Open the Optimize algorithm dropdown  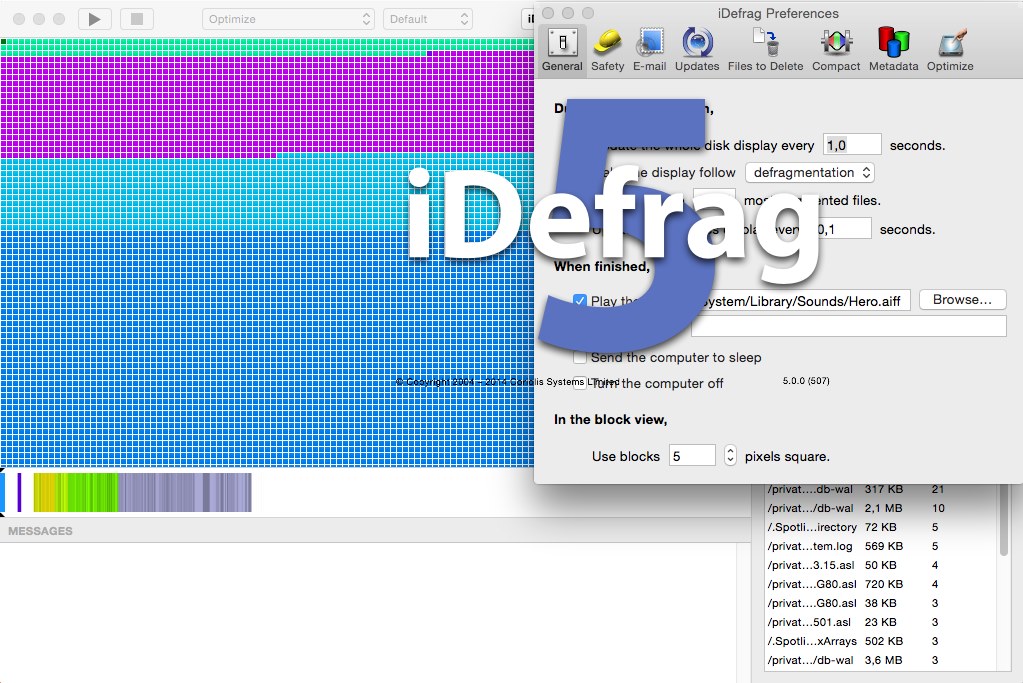tap(288, 19)
